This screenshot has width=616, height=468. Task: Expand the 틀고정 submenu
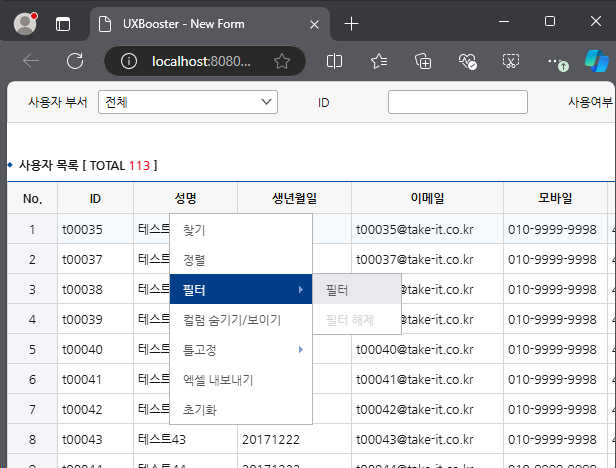pyautogui.click(x=241, y=349)
